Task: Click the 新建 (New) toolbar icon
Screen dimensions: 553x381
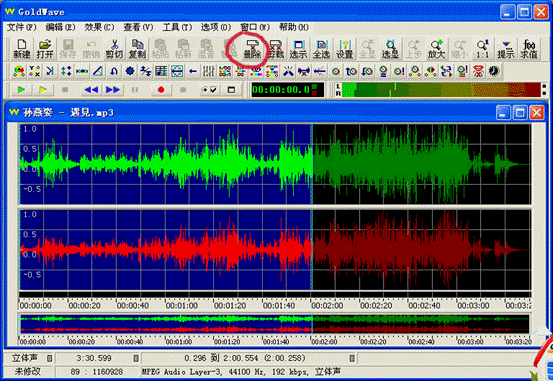Action: point(22,49)
